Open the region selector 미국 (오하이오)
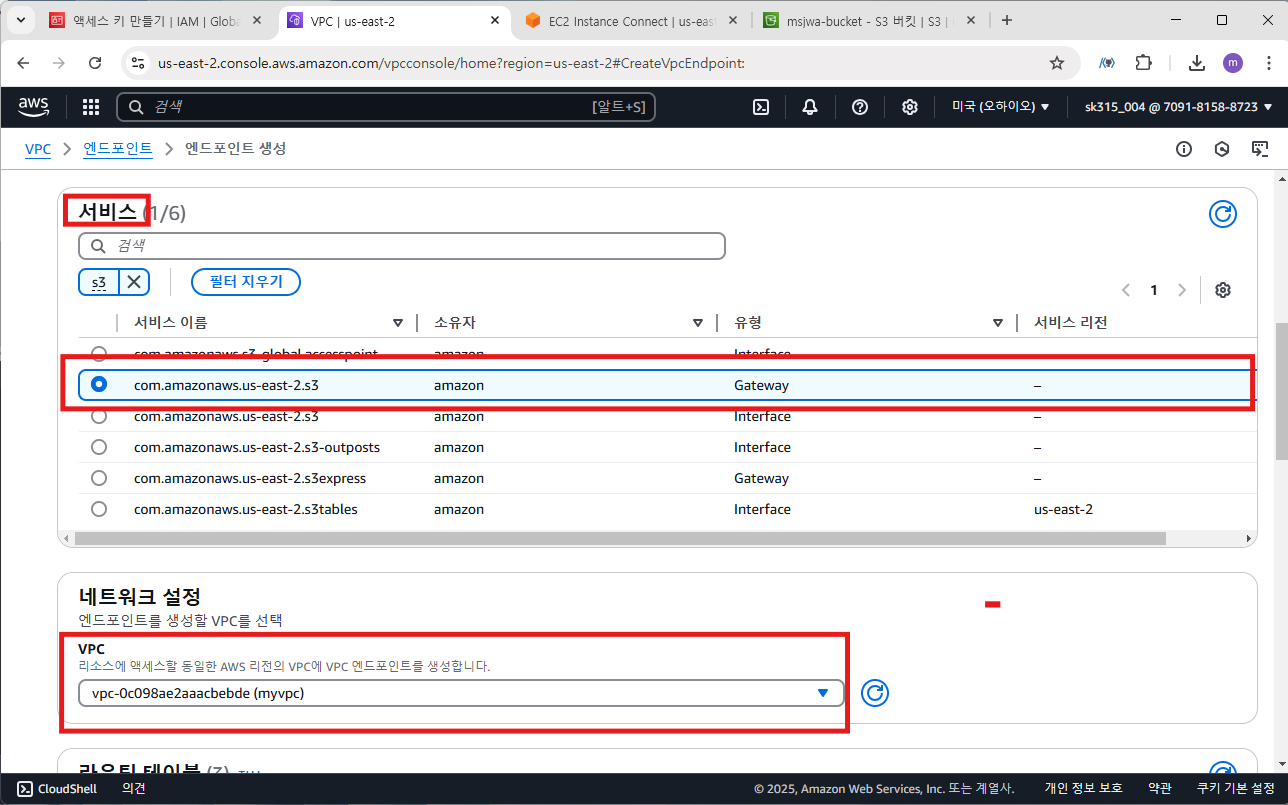 pyautogui.click(x=1000, y=107)
